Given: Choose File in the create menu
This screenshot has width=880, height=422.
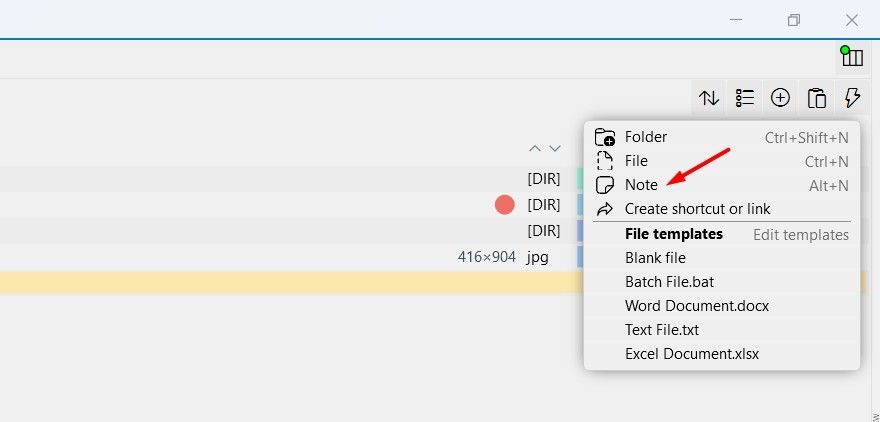Looking at the screenshot, I should tap(636, 161).
